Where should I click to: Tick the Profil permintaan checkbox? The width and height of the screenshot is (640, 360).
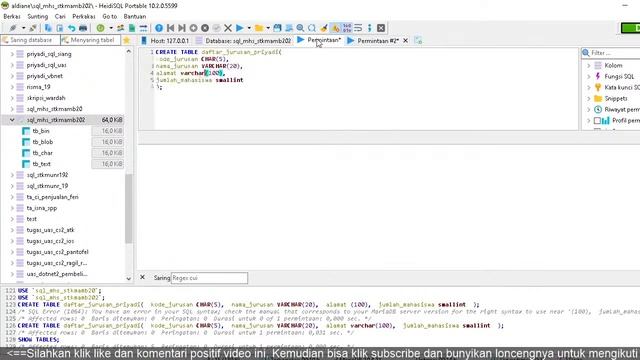coord(597,120)
